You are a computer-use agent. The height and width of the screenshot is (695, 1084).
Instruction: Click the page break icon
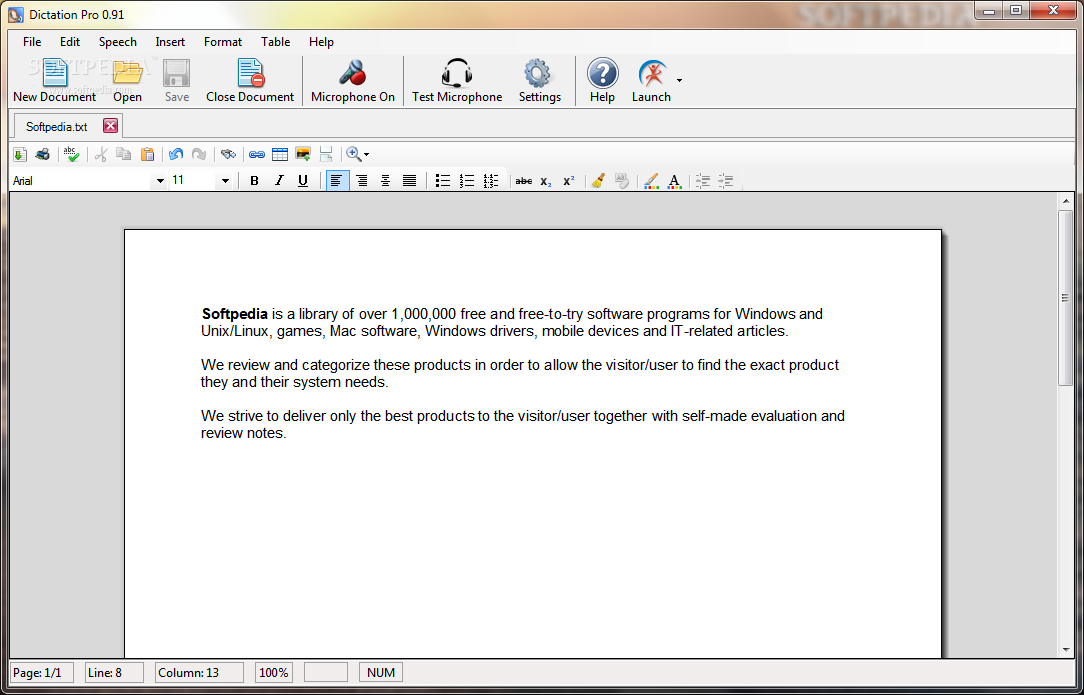[326, 154]
